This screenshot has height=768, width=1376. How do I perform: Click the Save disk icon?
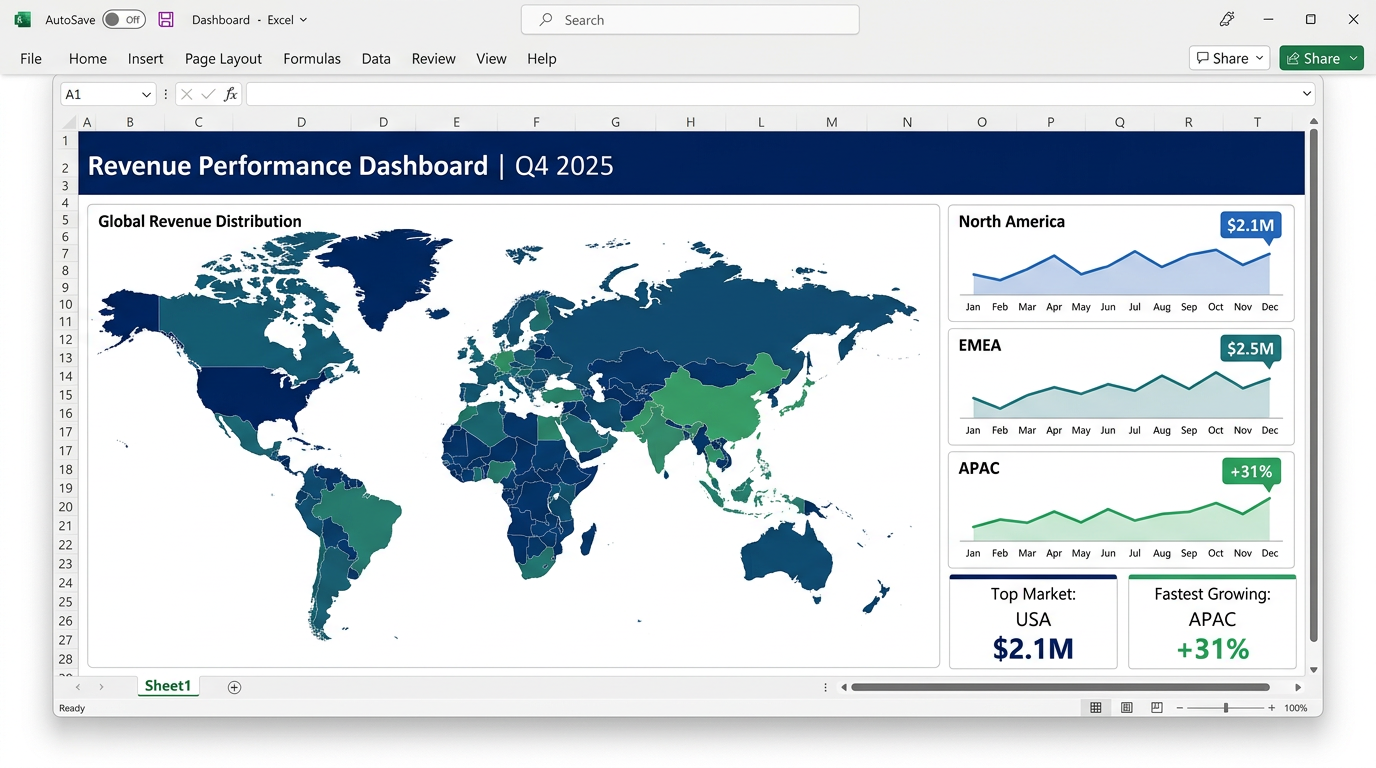click(x=166, y=20)
